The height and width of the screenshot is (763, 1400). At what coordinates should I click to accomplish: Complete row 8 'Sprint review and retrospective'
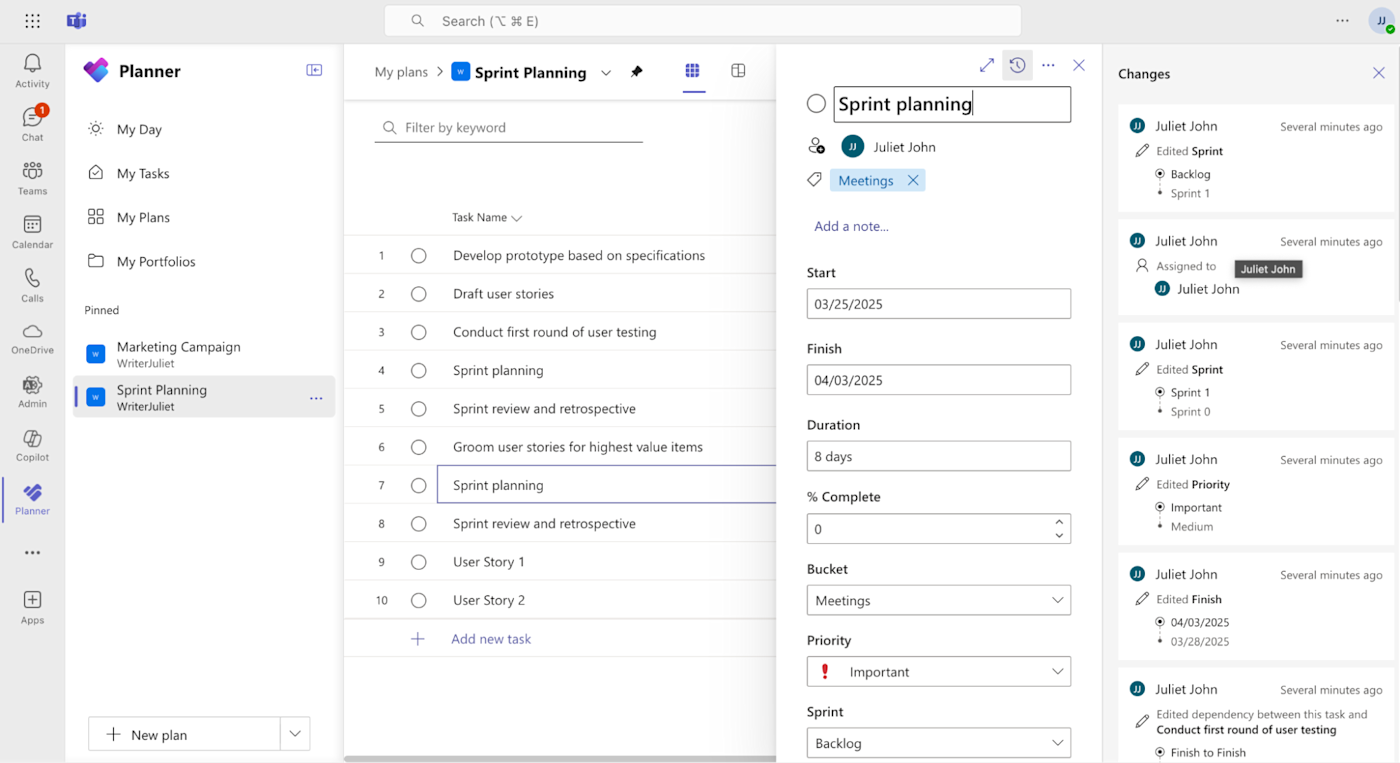coord(419,524)
